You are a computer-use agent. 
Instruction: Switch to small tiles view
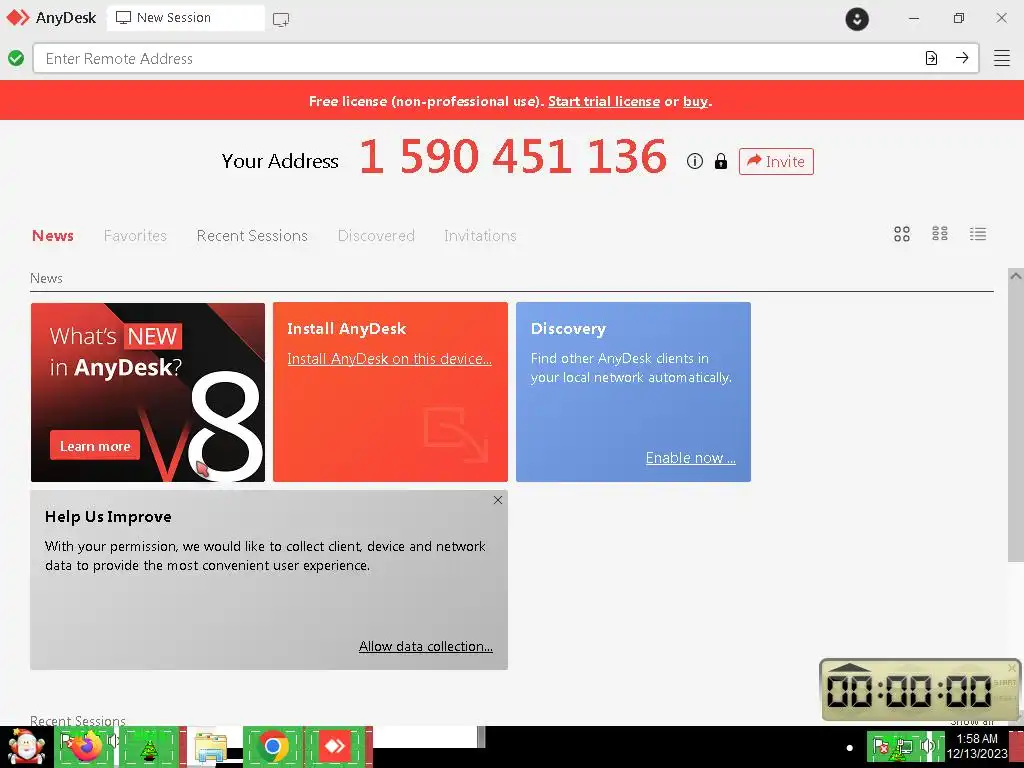tap(940, 234)
